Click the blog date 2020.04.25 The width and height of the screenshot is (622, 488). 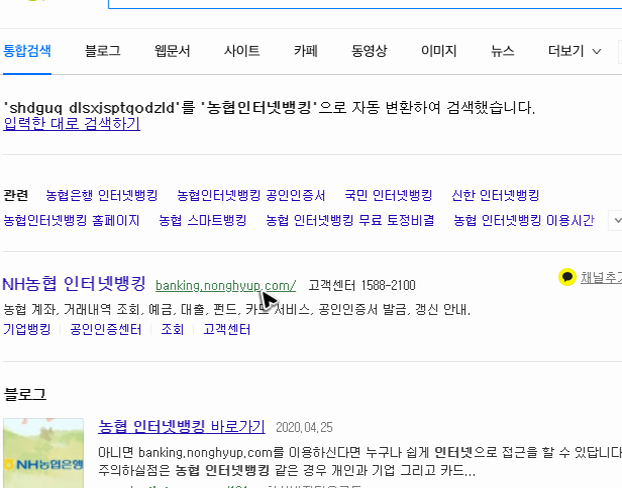click(x=304, y=427)
